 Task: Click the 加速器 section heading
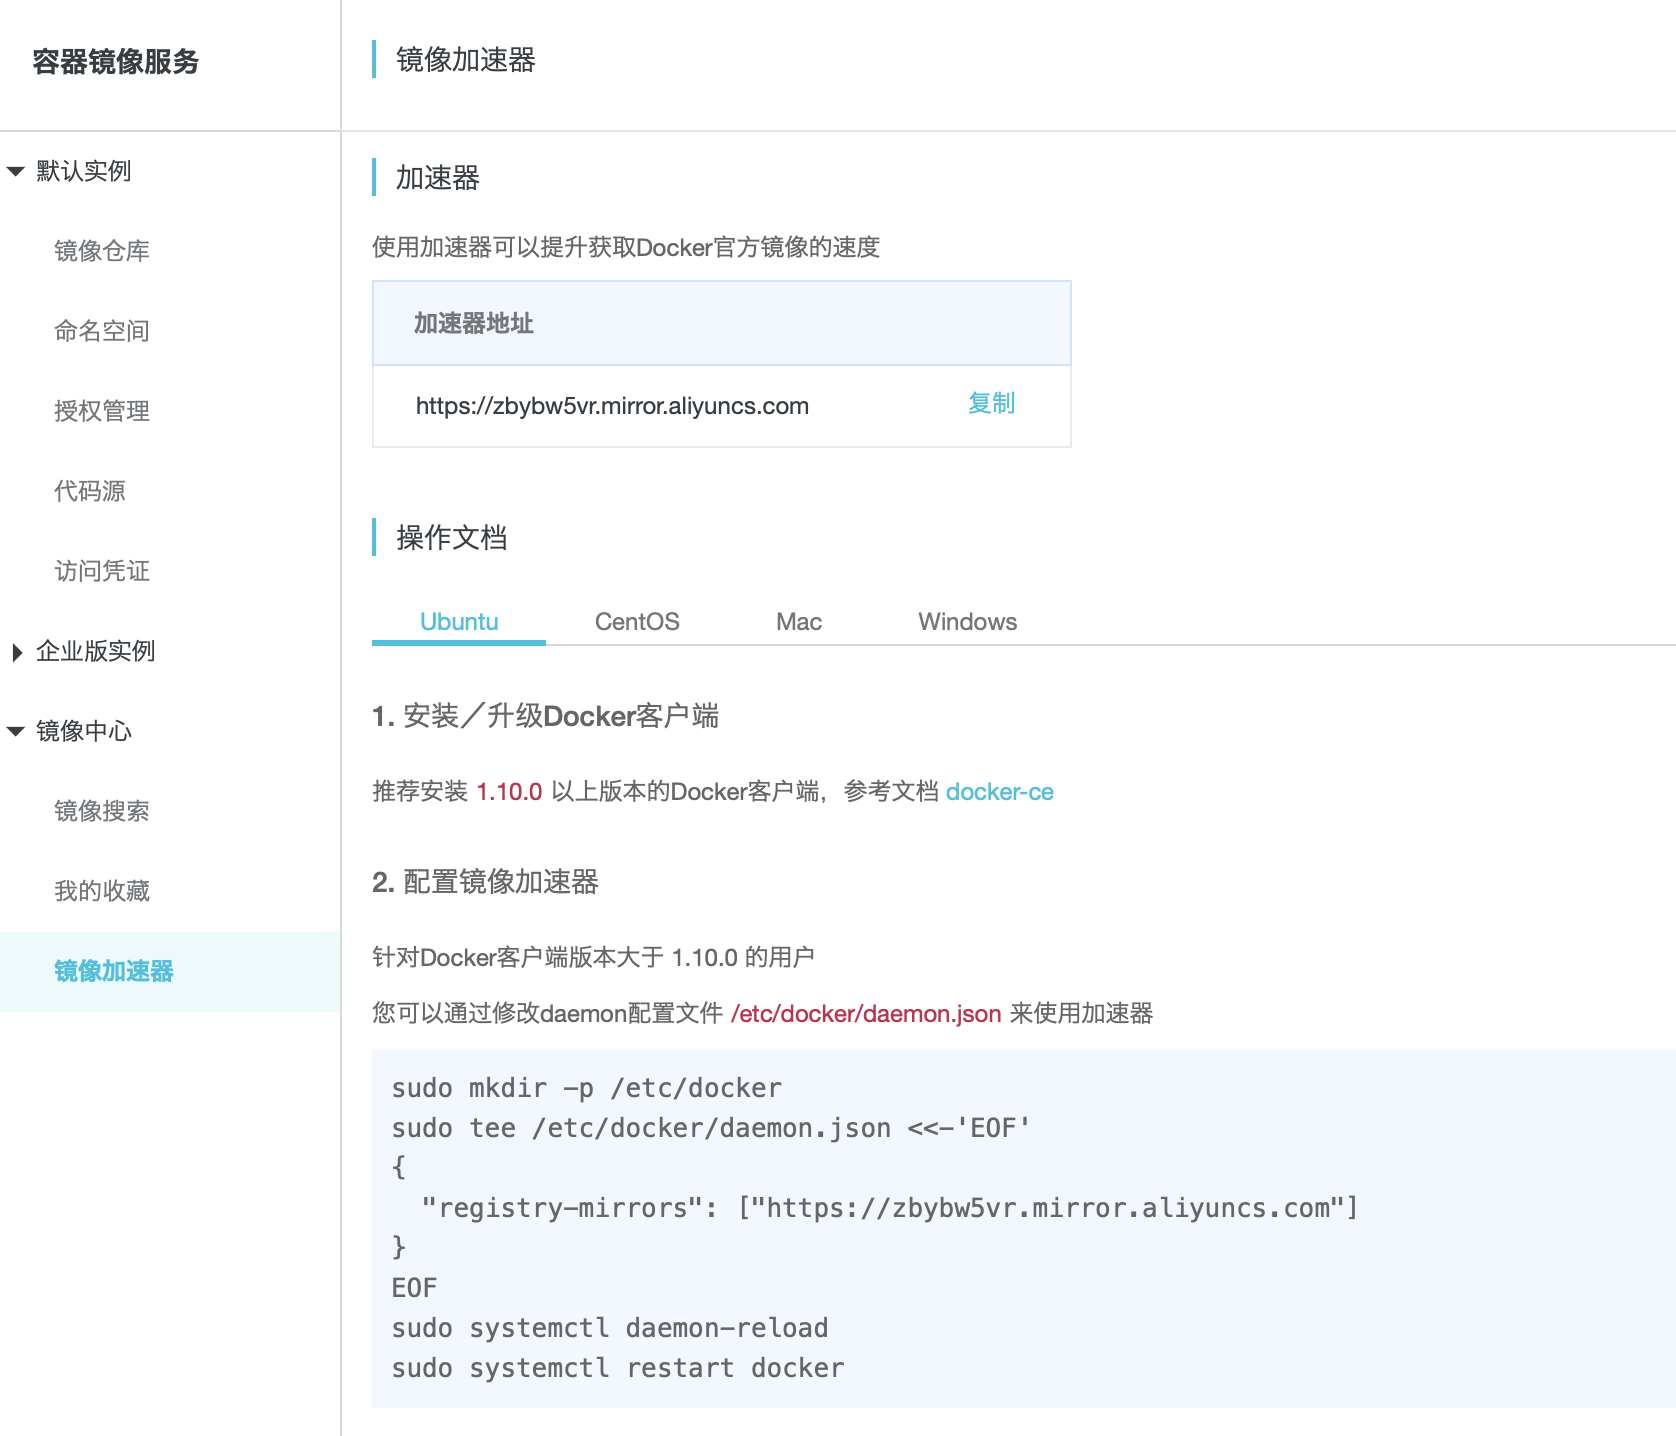pos(438,178)
